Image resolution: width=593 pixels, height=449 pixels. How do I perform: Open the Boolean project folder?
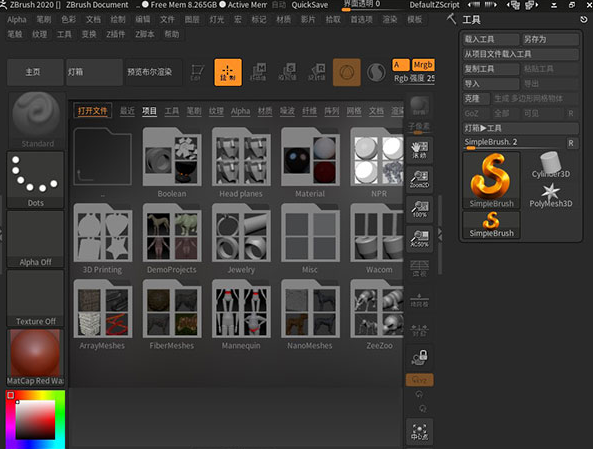[172, 163]
